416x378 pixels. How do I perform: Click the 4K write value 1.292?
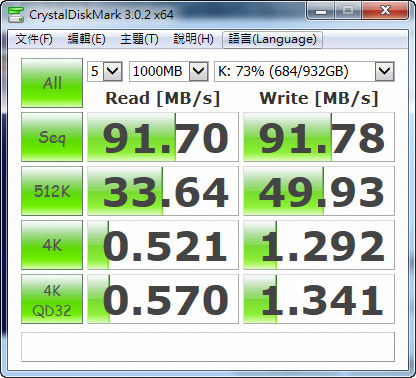[x=319, y=245]
